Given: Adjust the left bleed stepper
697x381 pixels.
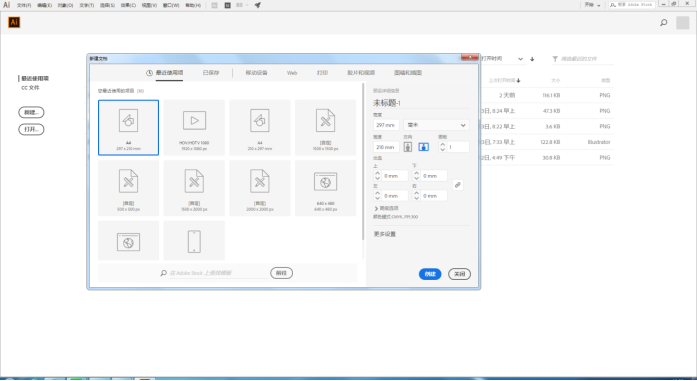Looking at the screenshot, I should [x=377, y=196].
